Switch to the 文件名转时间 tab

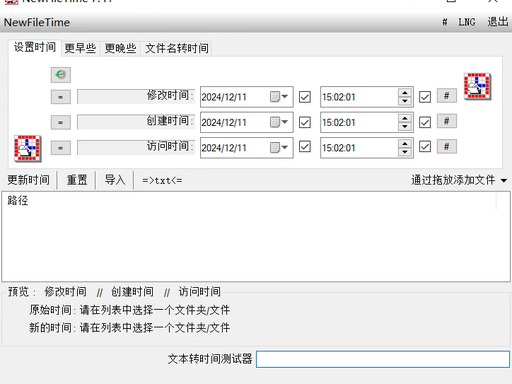177,49
